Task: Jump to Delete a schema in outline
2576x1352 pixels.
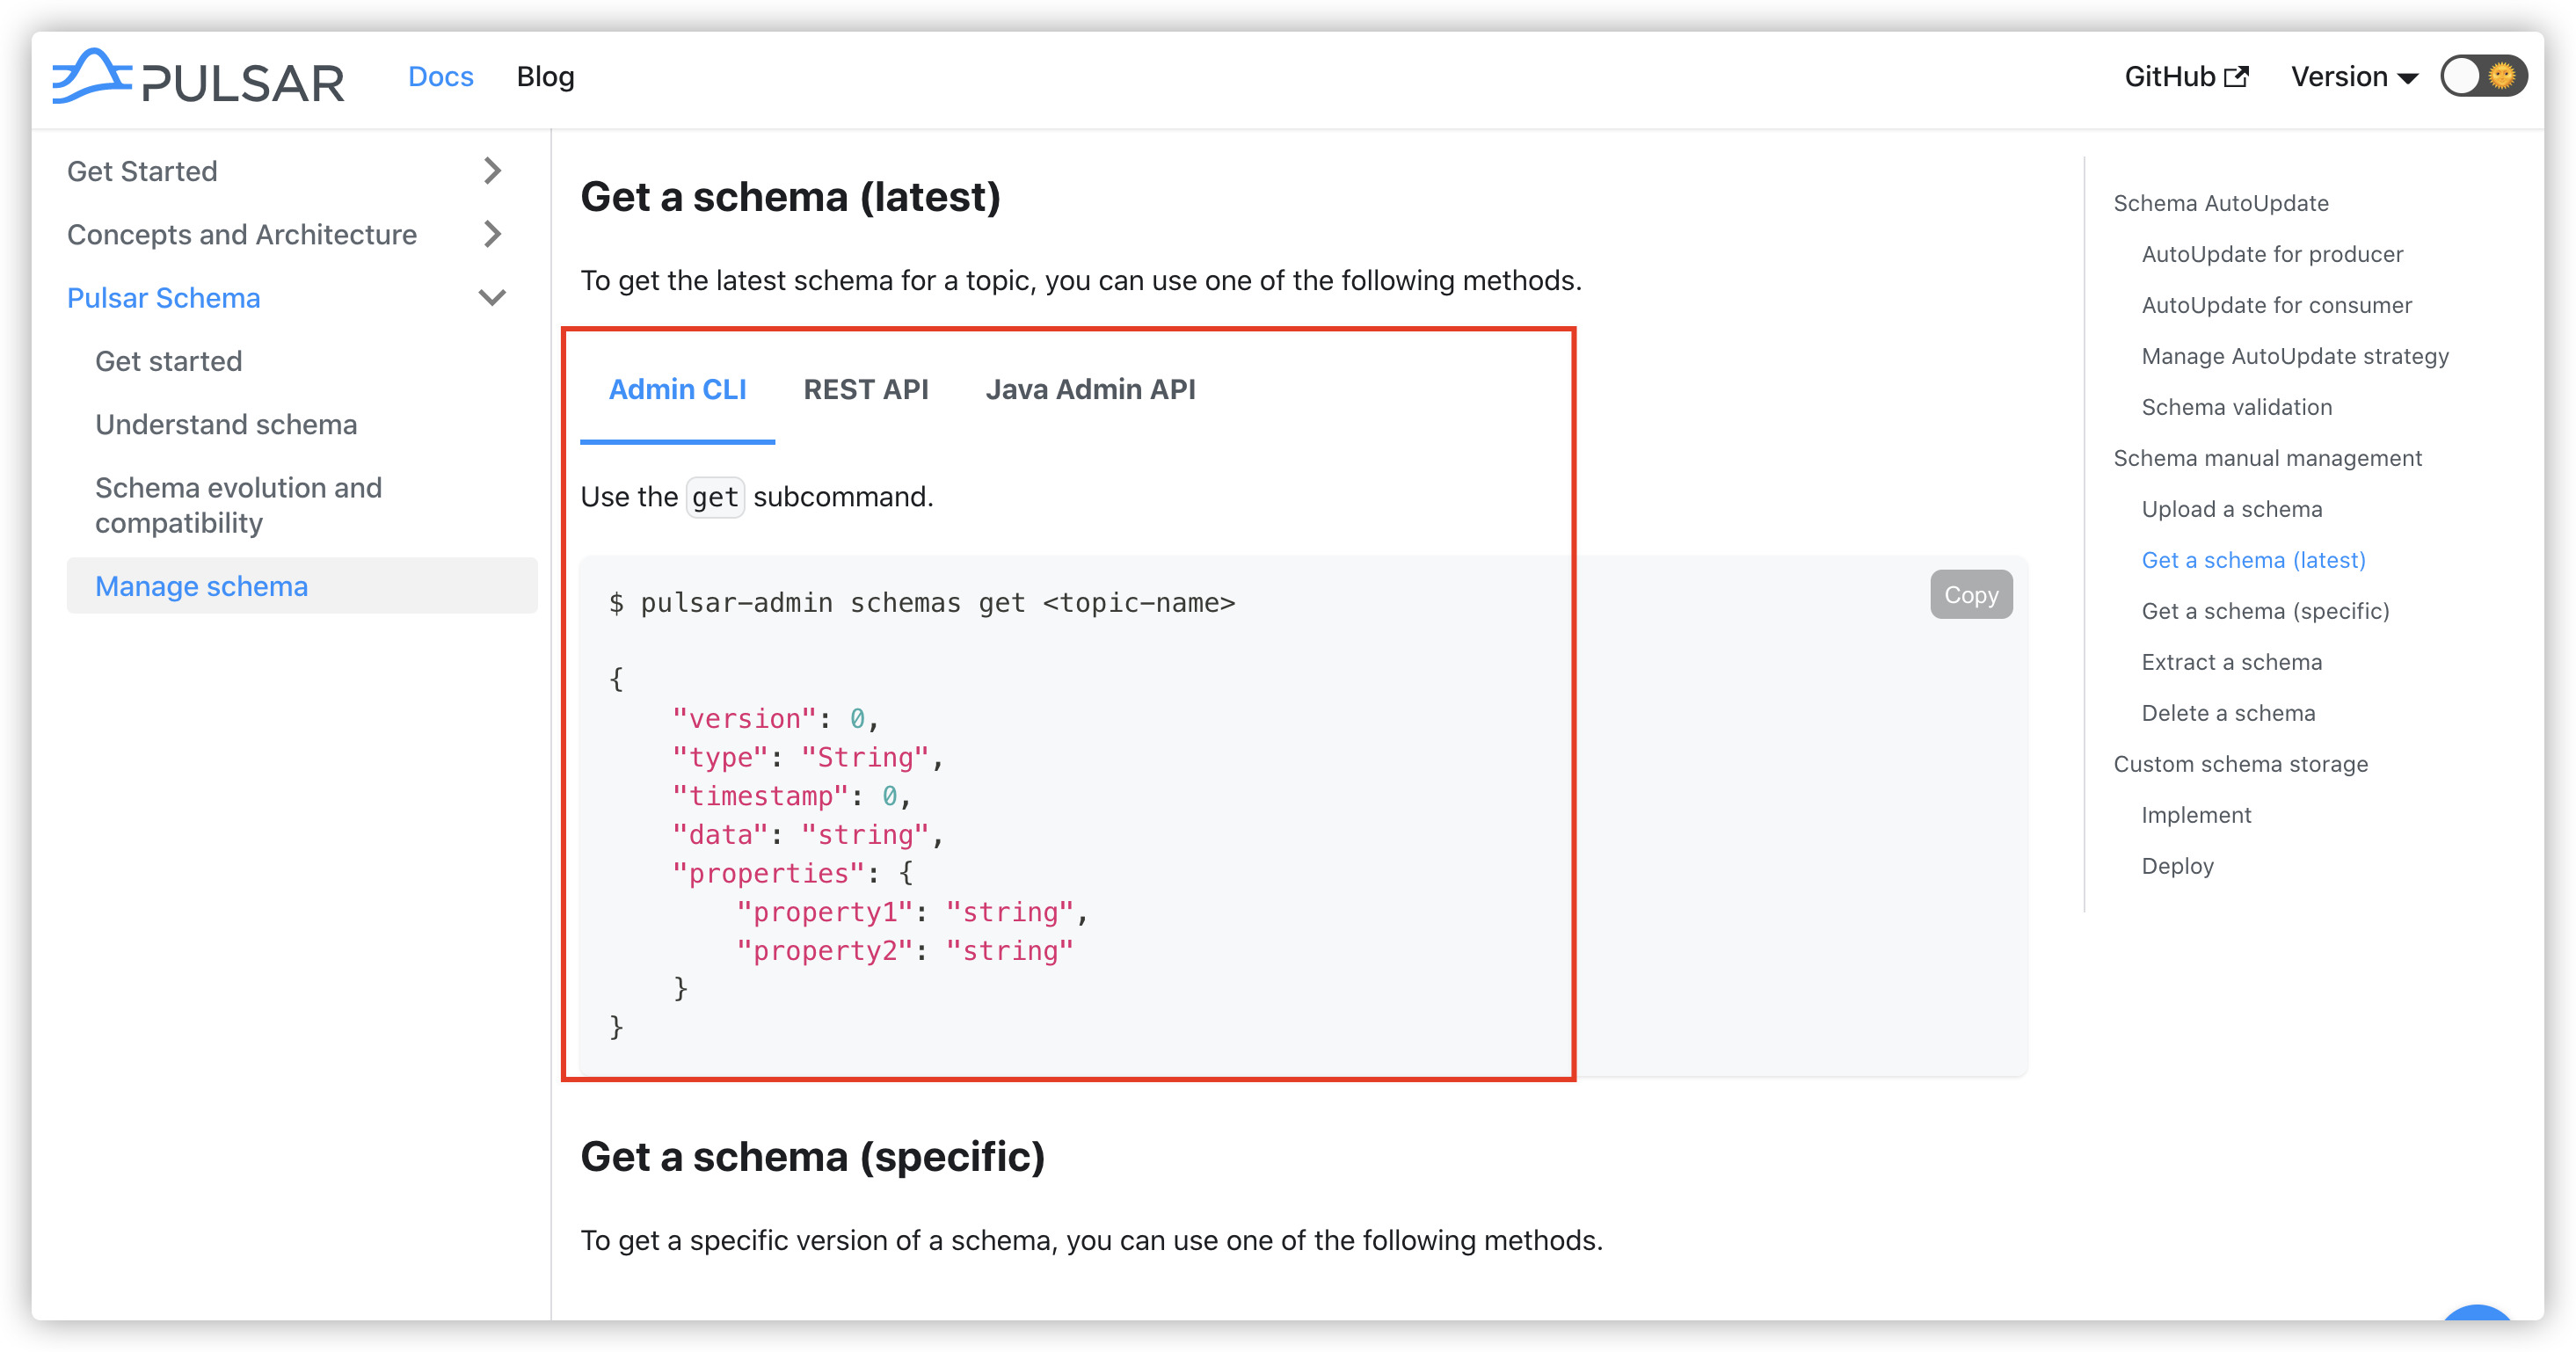Action: pos(2228,713)
